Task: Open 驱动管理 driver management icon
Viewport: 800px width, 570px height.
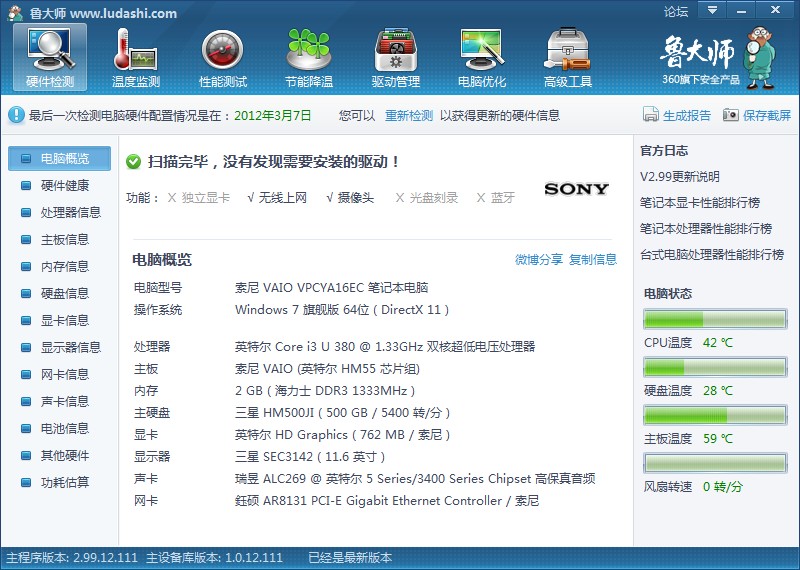Action: tap(395, 50)
